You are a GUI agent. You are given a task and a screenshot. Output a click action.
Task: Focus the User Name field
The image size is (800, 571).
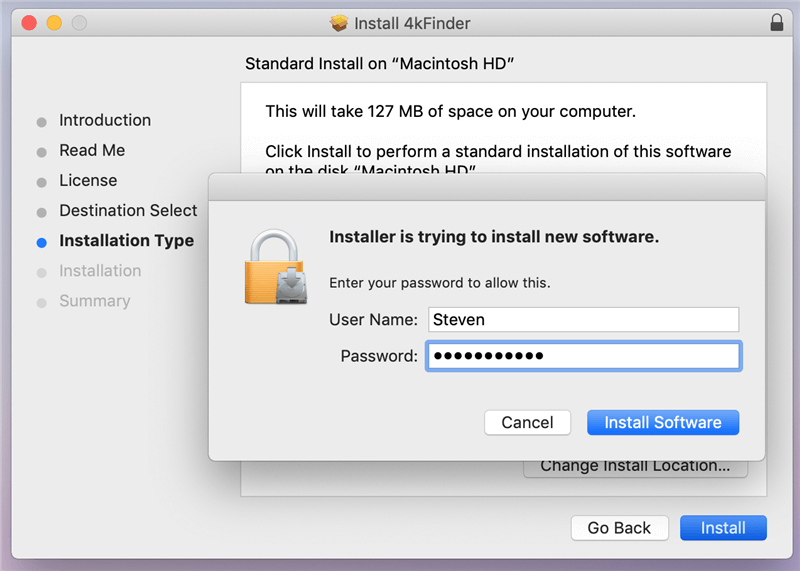point(583,319)
